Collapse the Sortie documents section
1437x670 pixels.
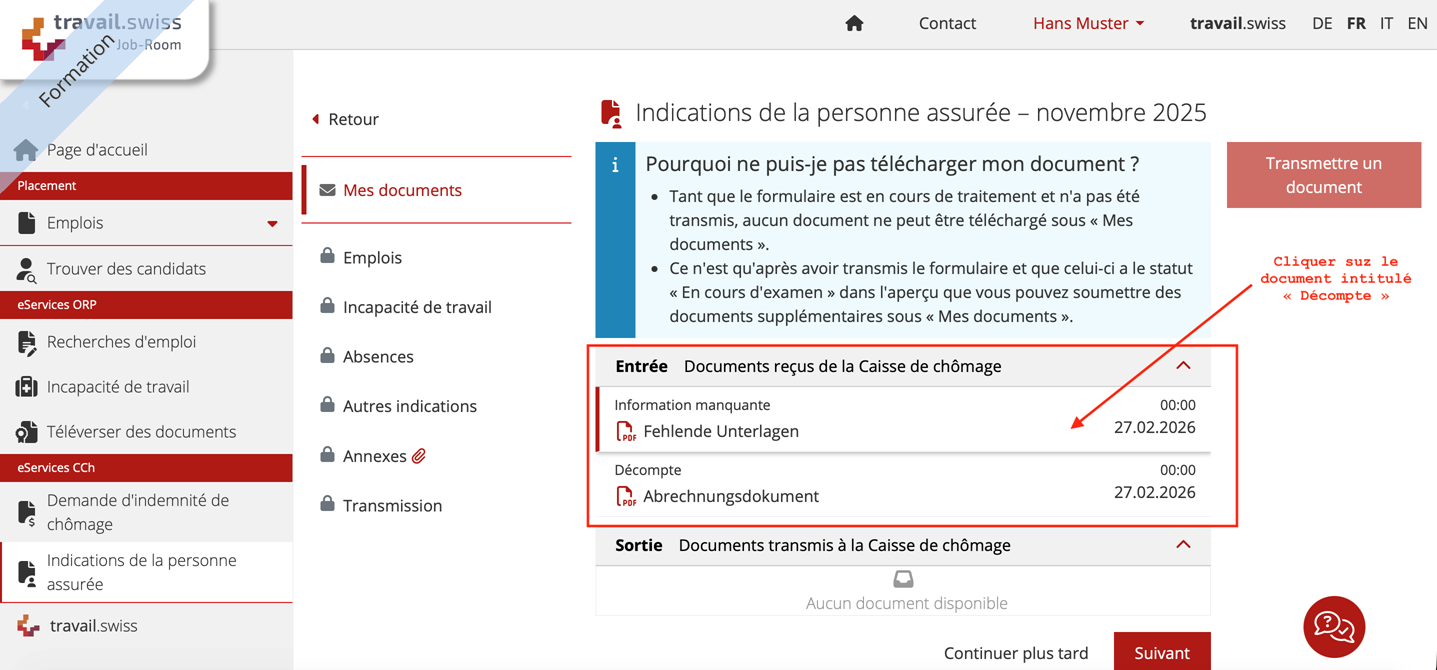[1183, 545]
